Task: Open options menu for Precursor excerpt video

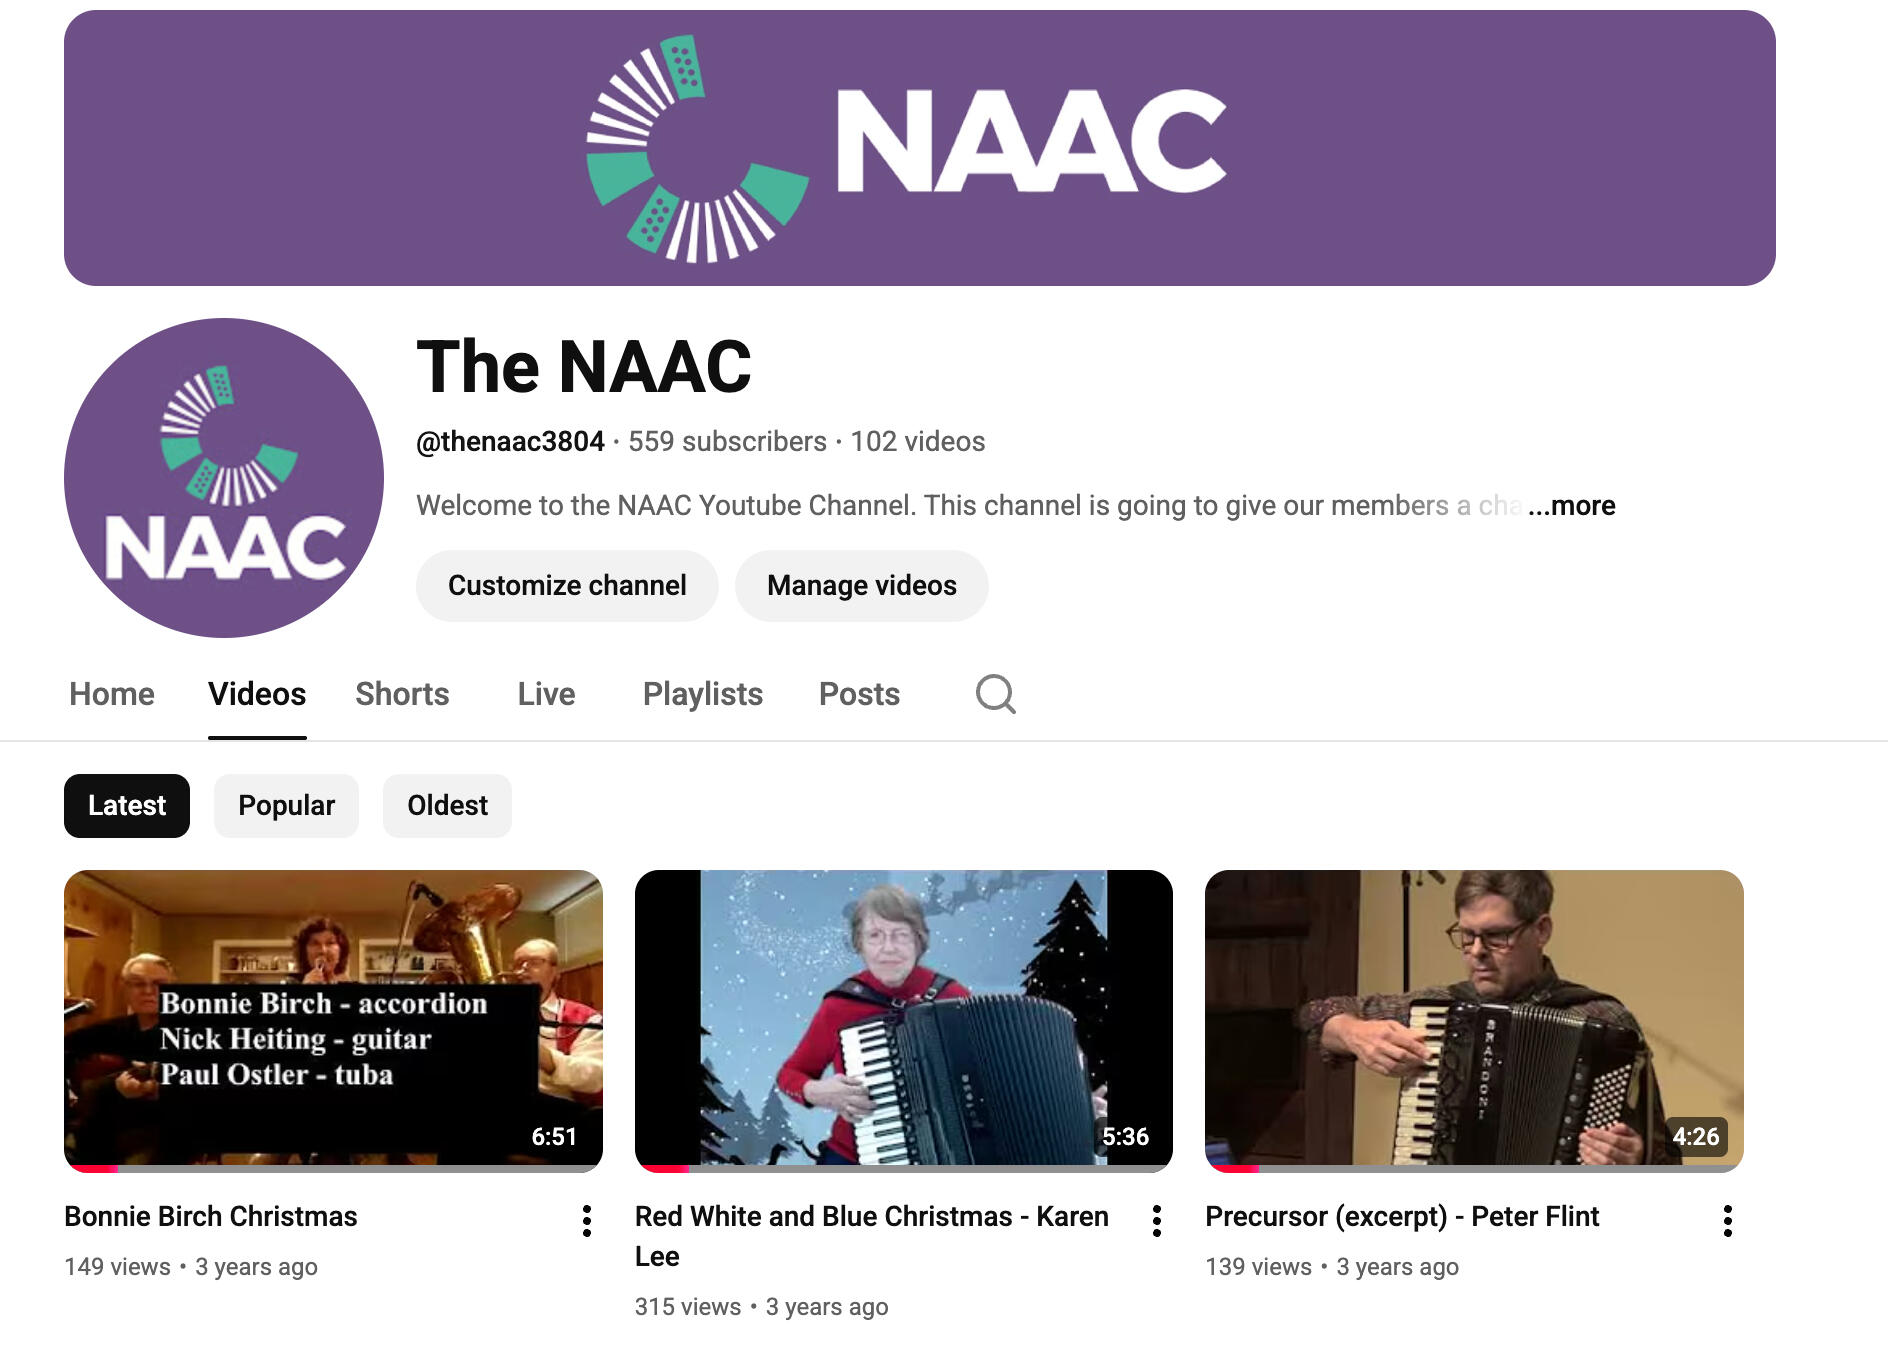Action: 1727,1221
